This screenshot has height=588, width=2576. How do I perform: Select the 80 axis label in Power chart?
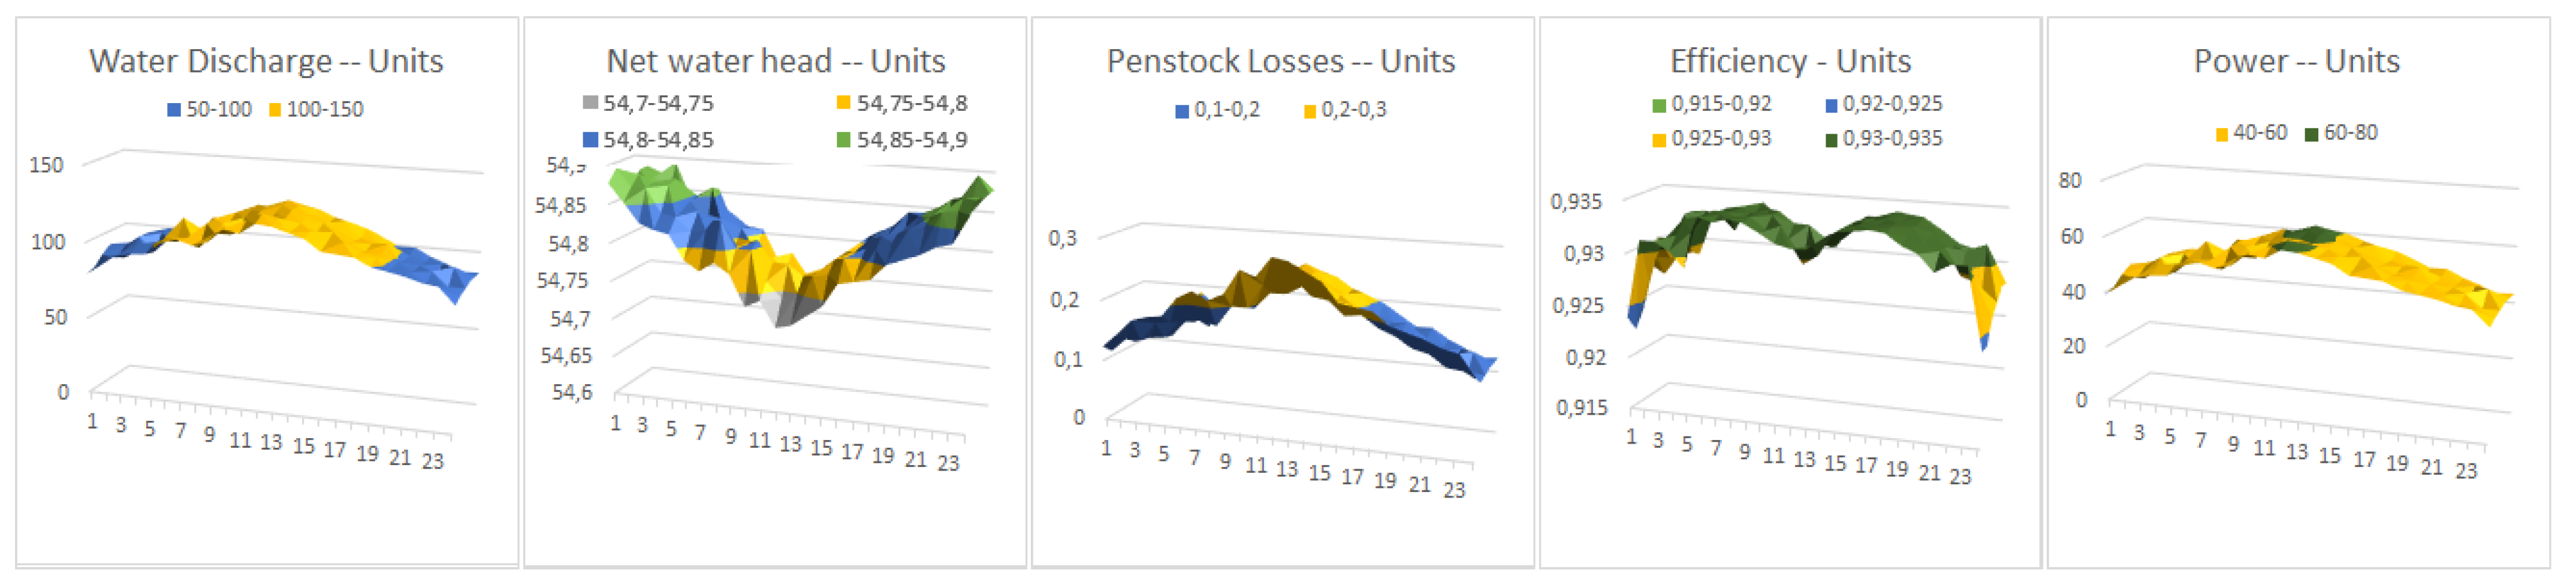[2069, 180]
